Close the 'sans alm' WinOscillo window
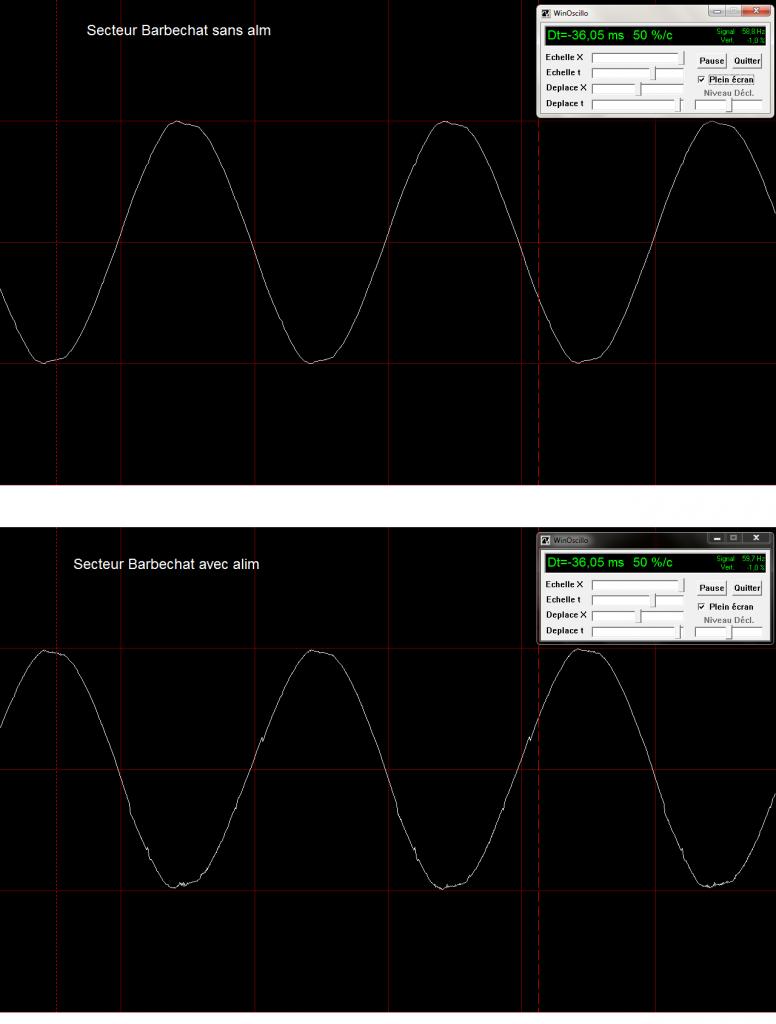The height and width of the screenshot is (1024, 776). click(756, 11)
